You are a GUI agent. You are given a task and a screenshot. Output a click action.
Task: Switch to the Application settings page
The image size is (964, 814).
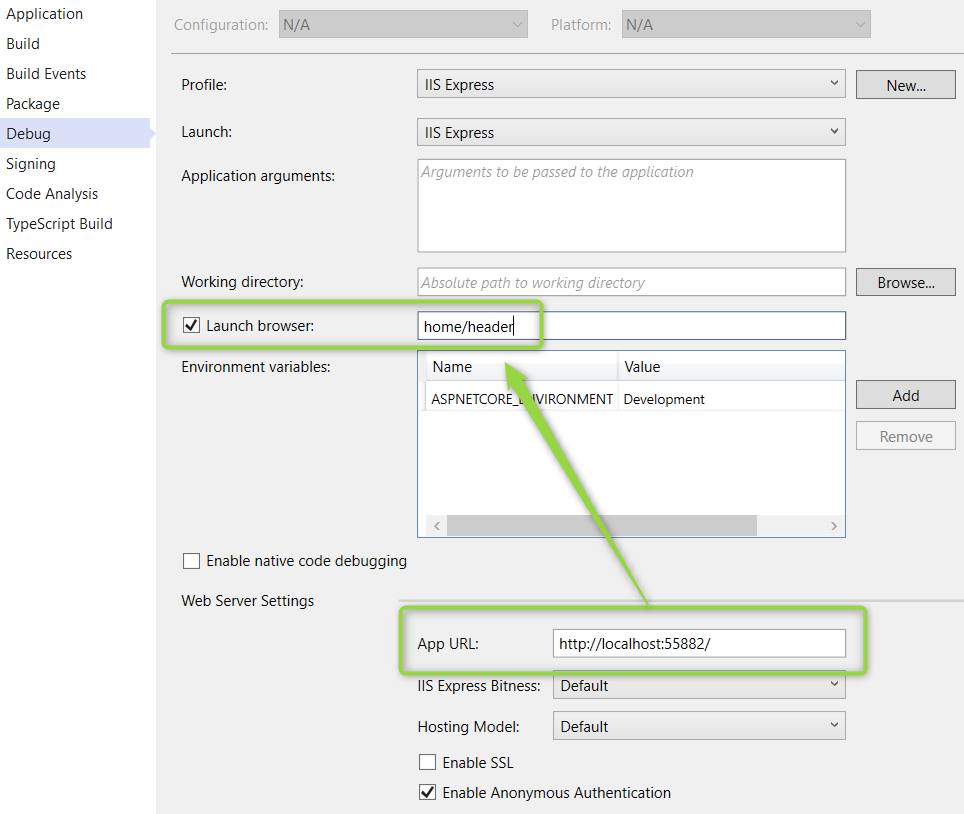point(44,13)
